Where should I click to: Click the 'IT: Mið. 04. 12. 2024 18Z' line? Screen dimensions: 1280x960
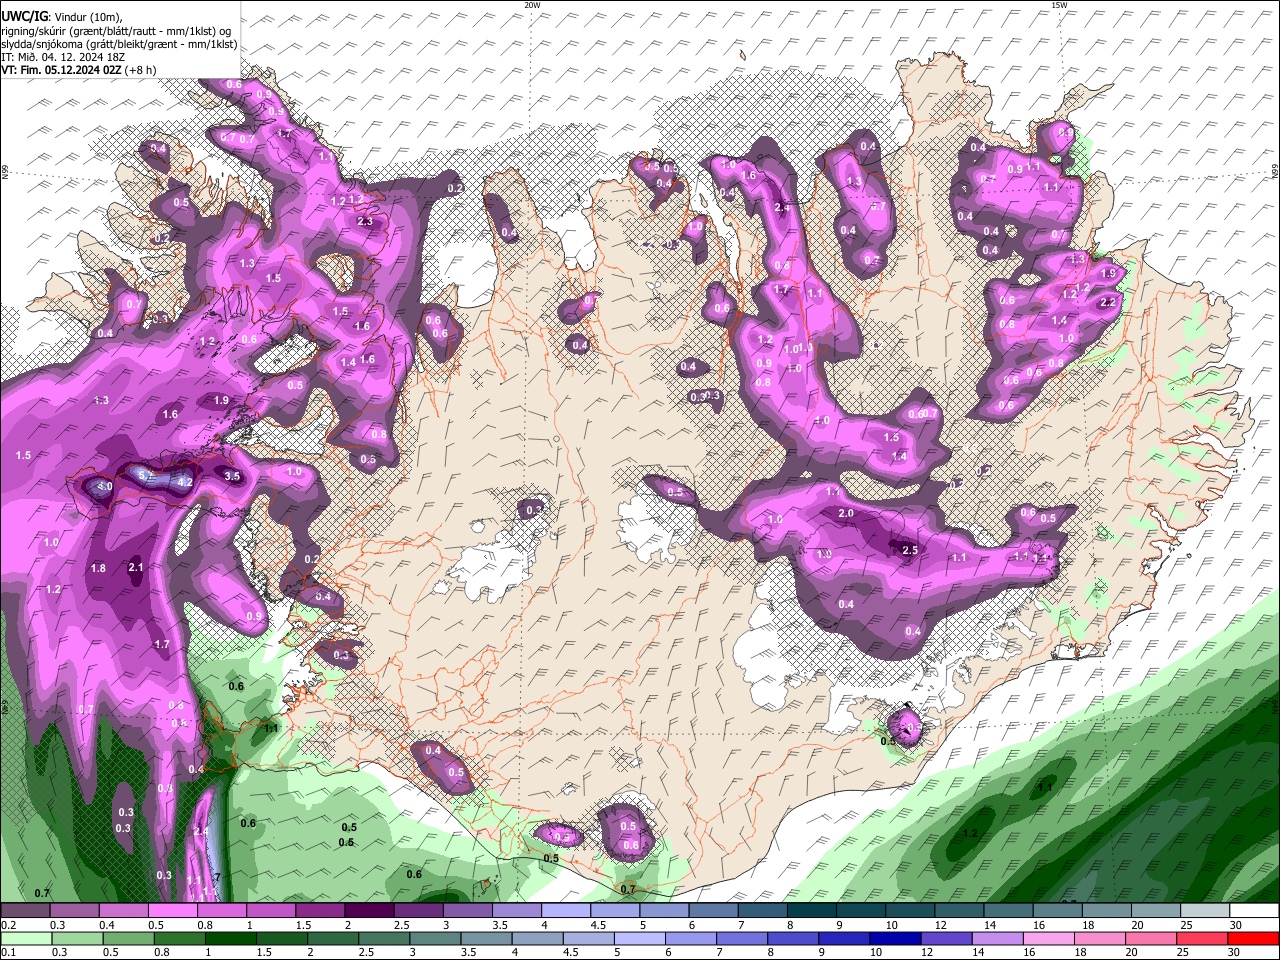point(63,57)
